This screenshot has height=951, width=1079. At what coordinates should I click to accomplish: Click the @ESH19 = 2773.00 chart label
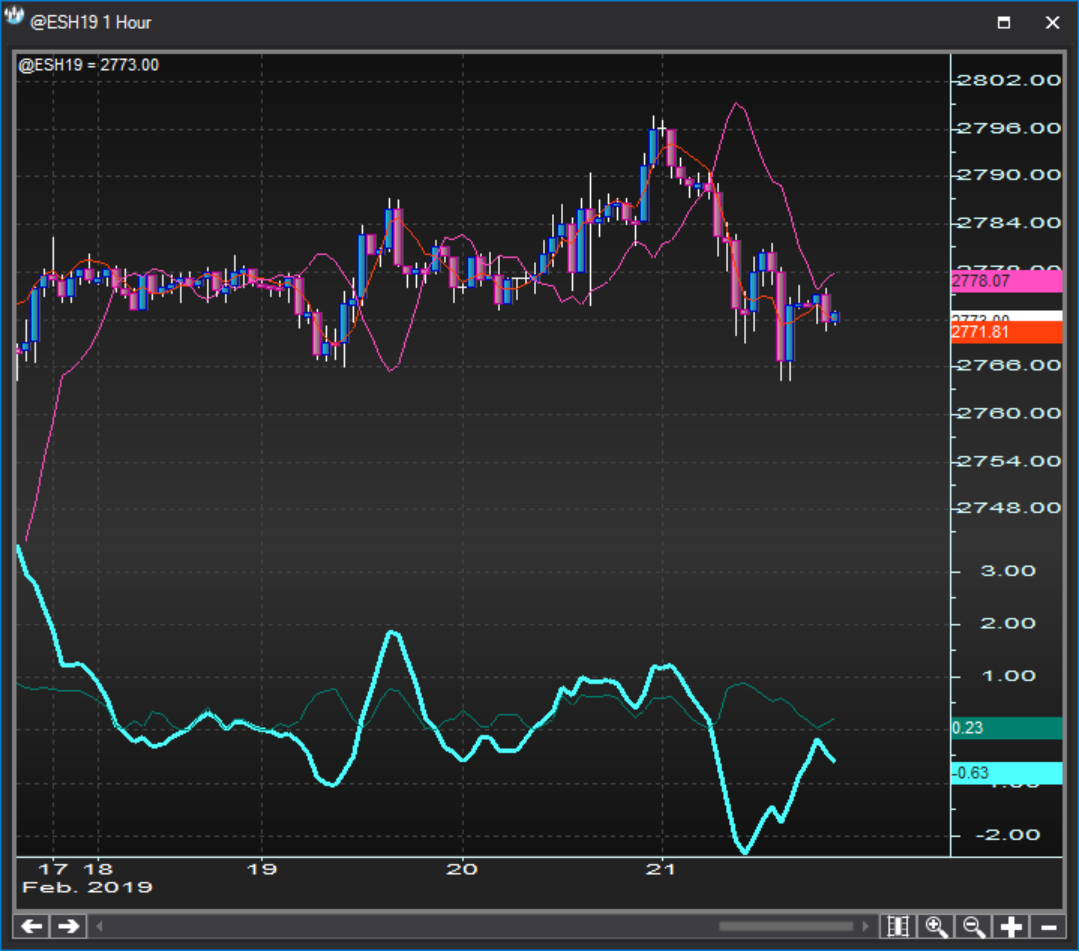click(88, 65)
